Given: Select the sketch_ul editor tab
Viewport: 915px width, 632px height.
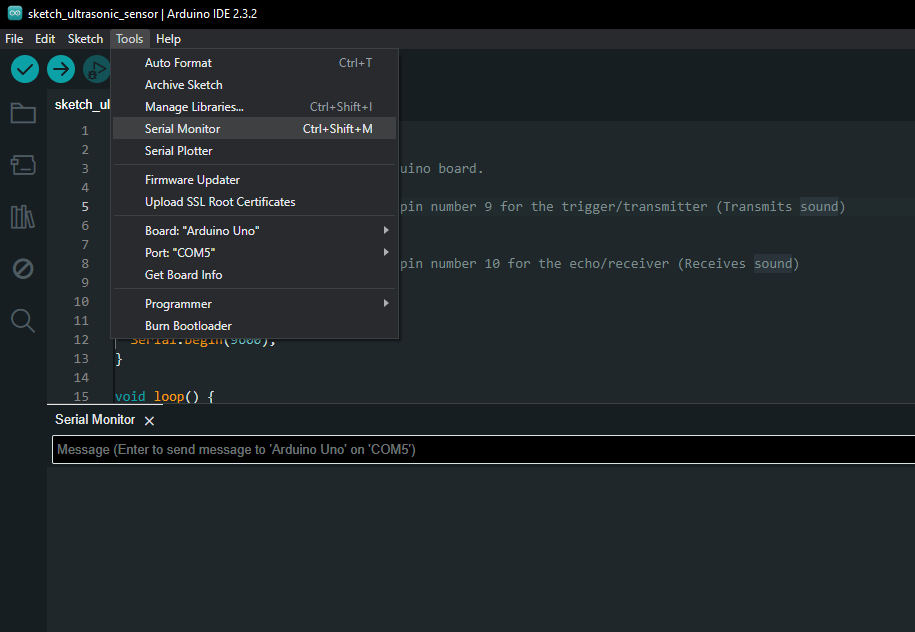Looking at the screenshot, I should coord(82,105).
